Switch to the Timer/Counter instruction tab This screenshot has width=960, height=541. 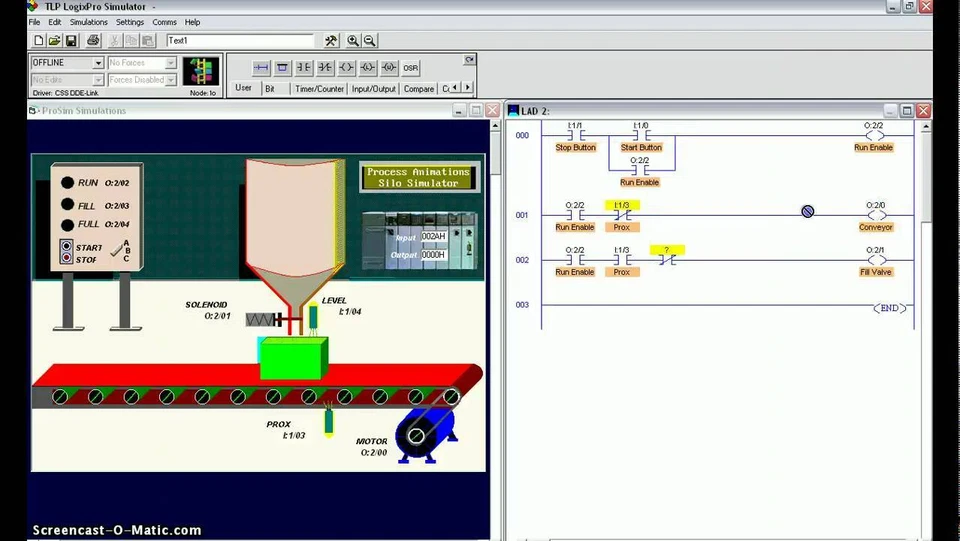(x=319, y=89)
